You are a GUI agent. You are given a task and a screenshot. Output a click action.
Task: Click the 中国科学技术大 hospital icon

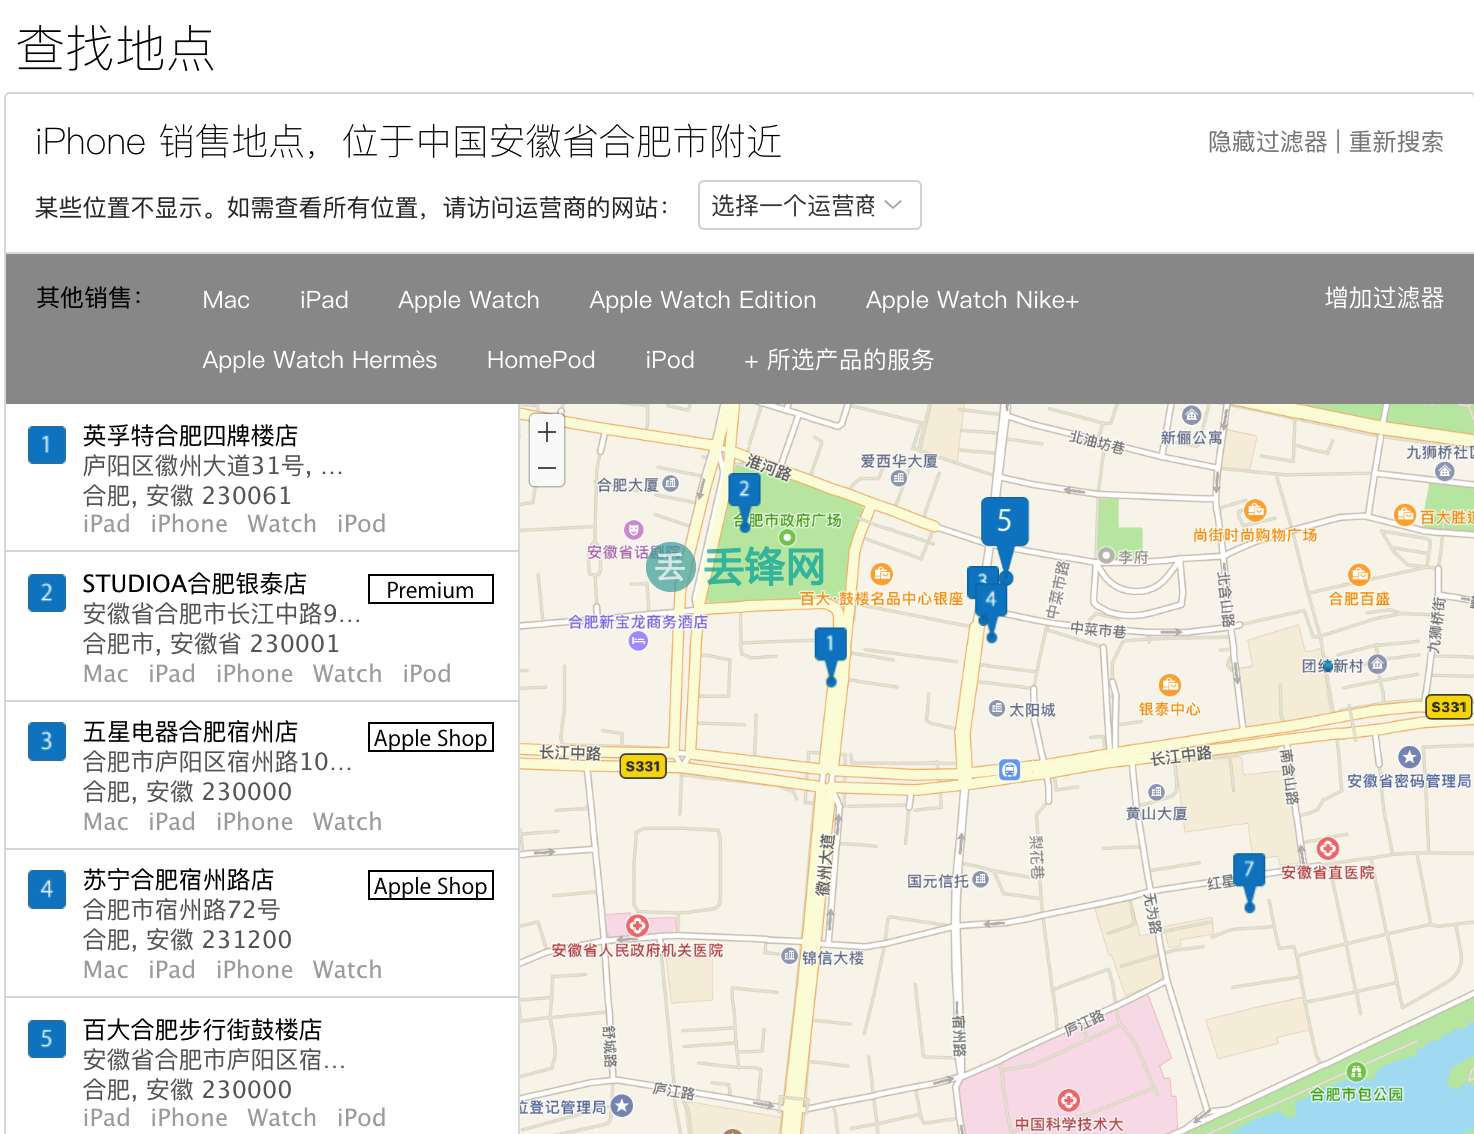[1069, 1100]
